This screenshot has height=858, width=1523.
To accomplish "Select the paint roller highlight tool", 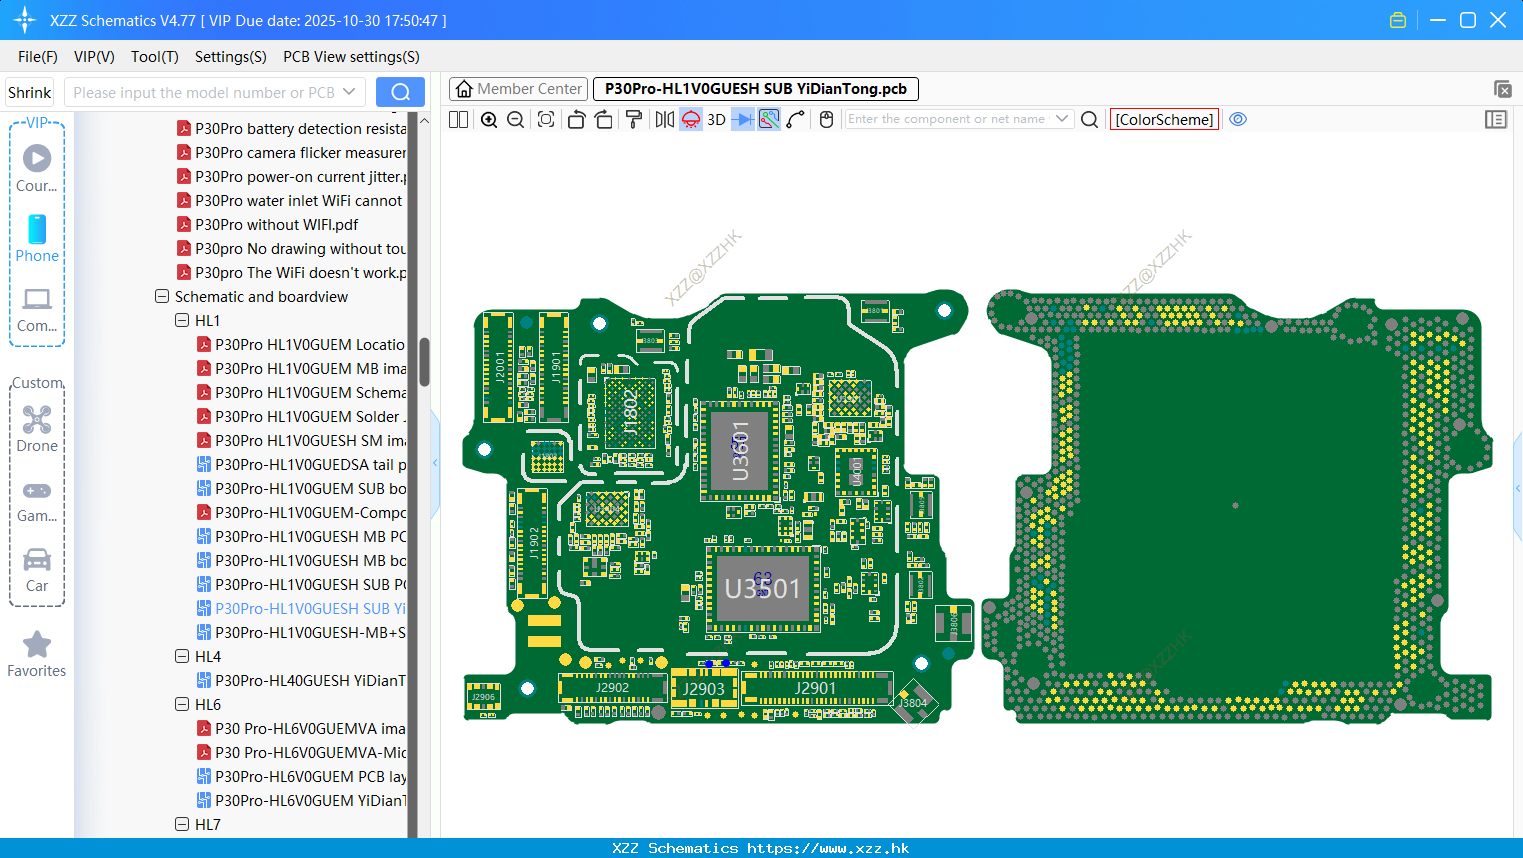I will point(633,119).
